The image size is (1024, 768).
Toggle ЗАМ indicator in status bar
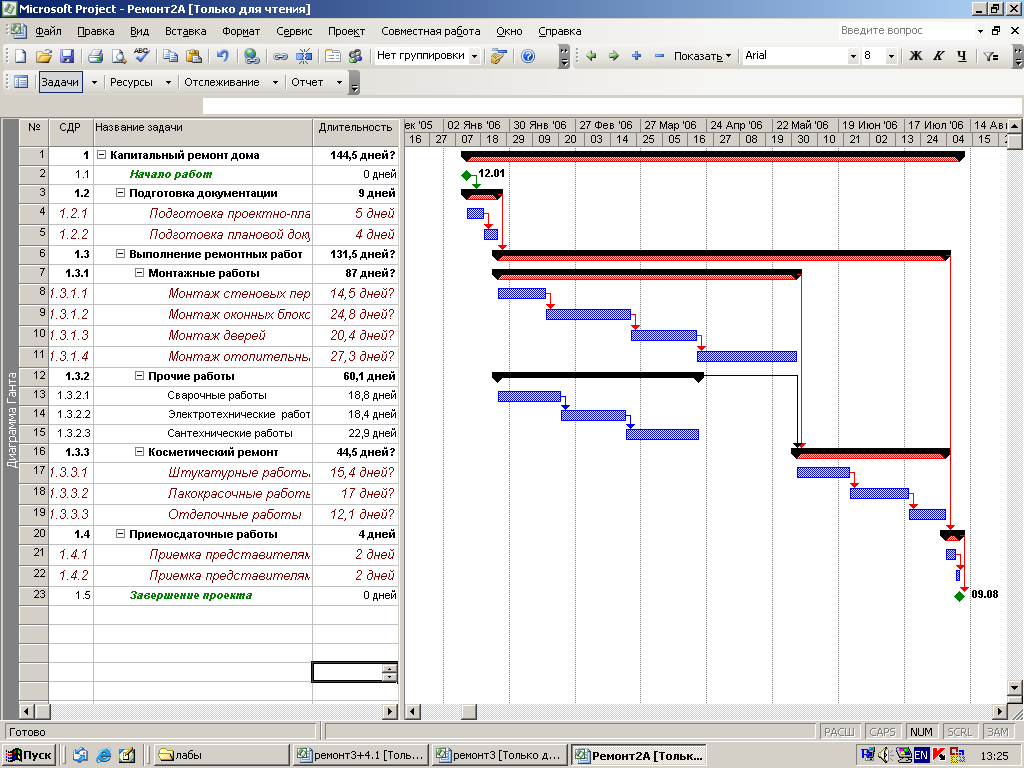tap(997, 732)
